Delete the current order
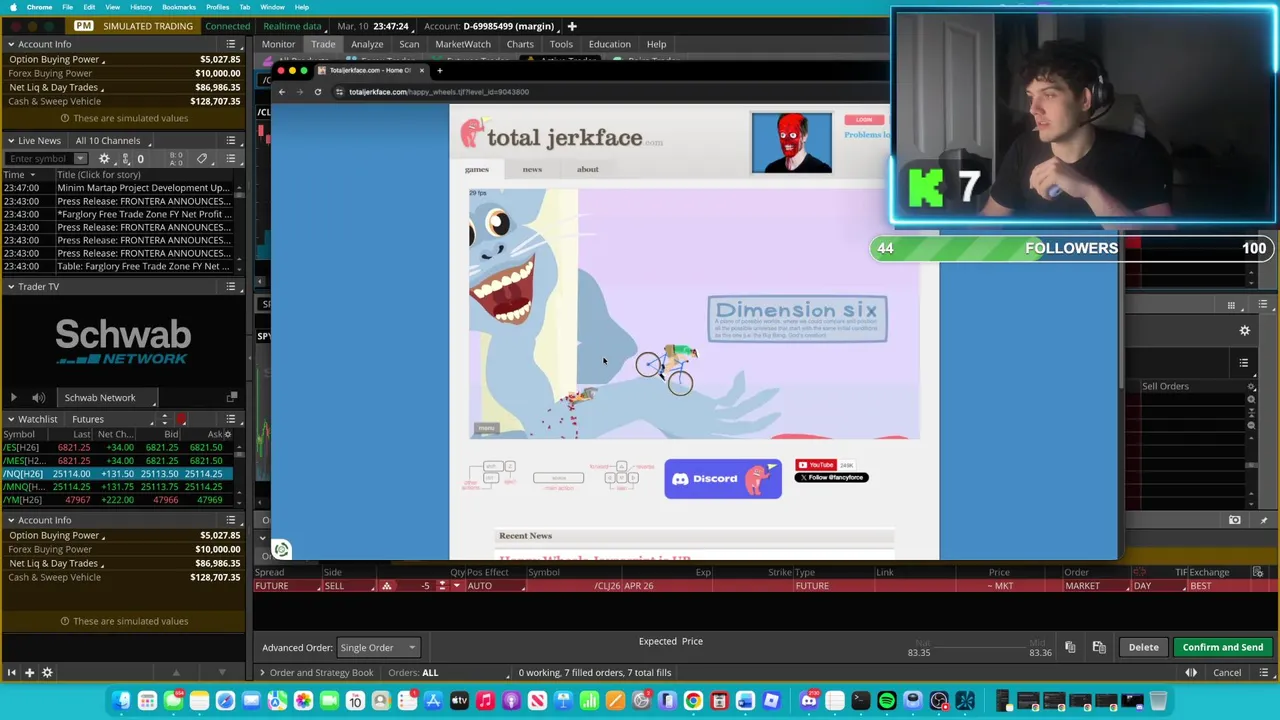 click(x=1143, y=647)
